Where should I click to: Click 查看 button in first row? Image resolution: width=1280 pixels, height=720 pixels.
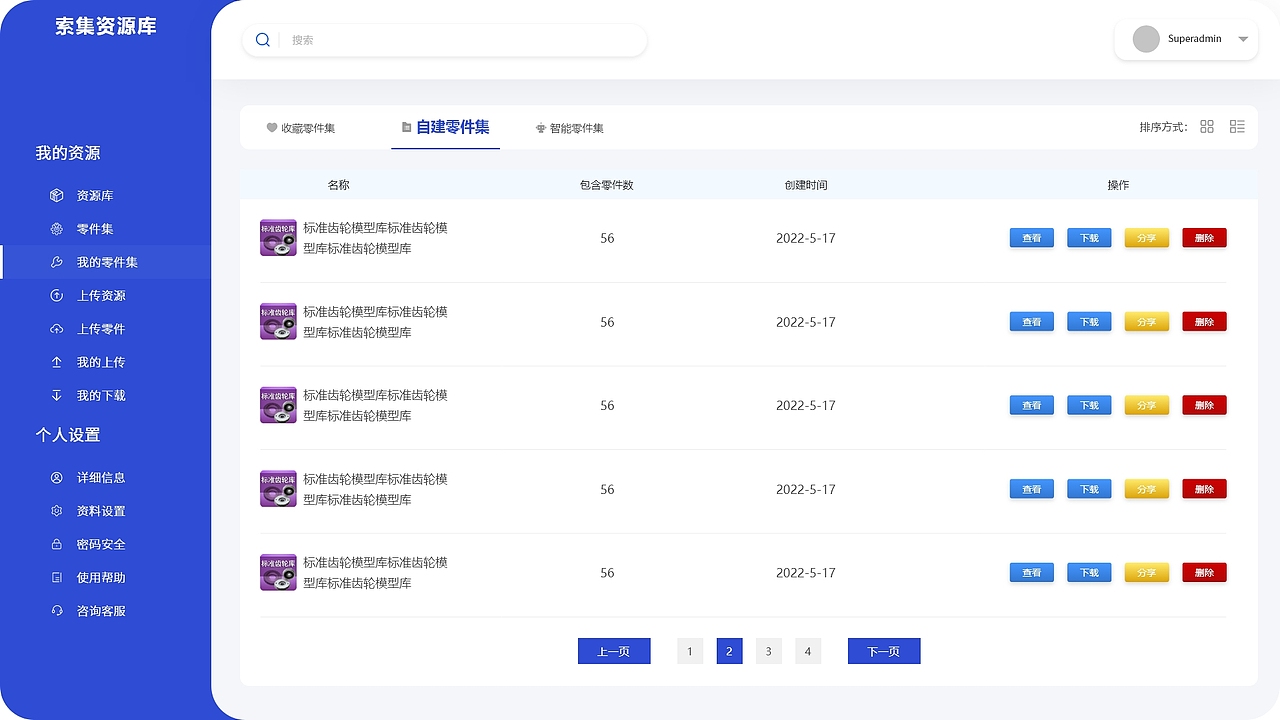click(x=1032, y=238)
